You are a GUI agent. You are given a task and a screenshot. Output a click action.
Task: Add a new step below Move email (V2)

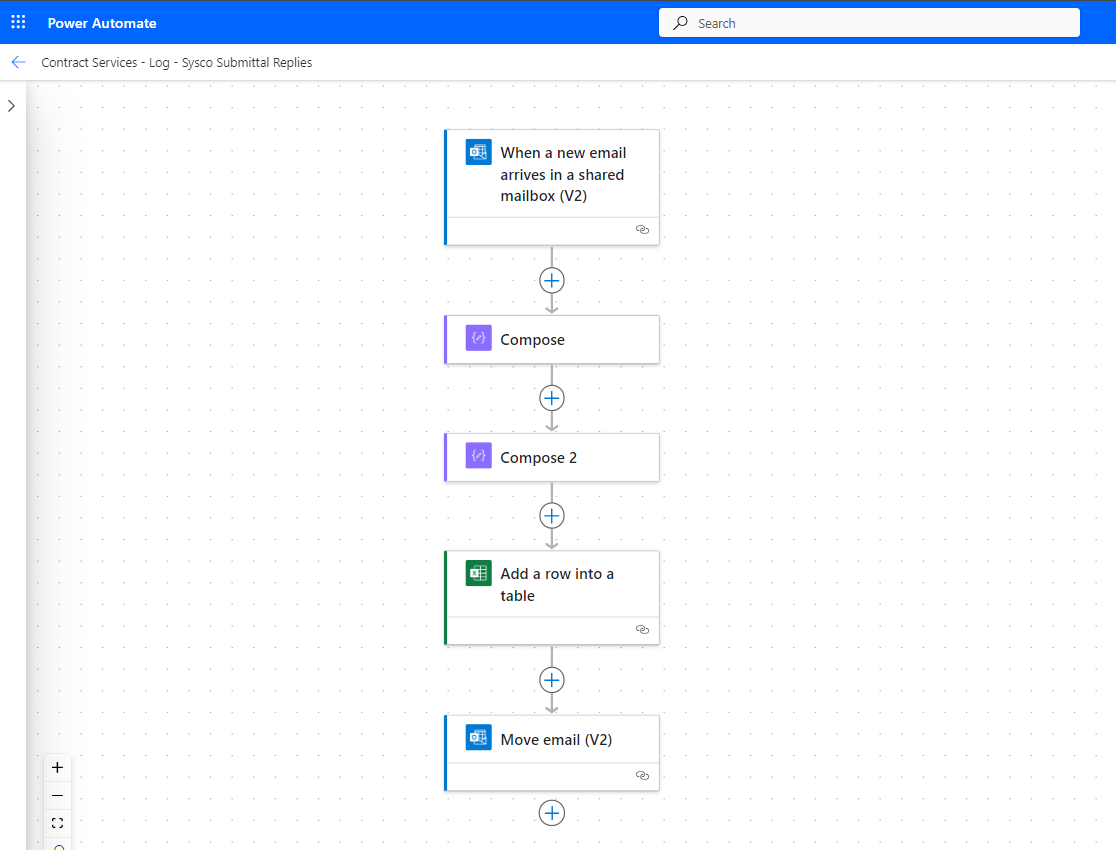pyautogui.click(x=552, y=813)
